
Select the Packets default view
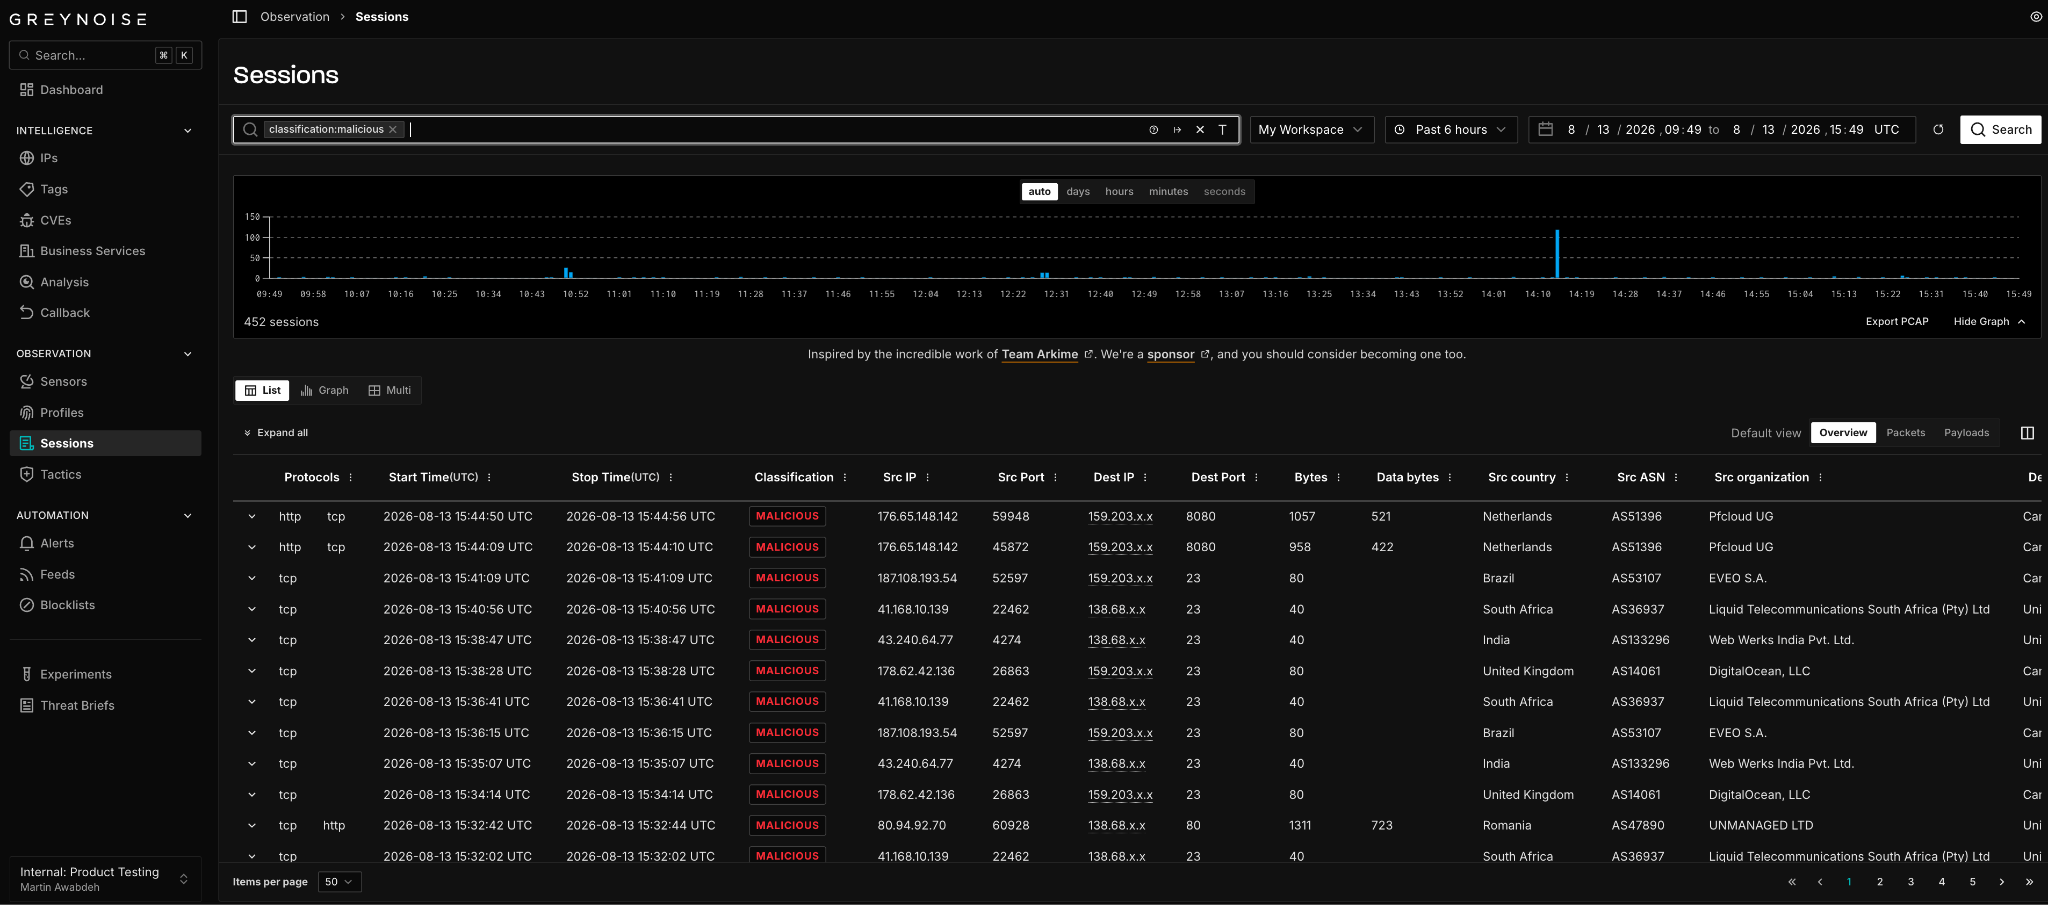point(1906,433)
